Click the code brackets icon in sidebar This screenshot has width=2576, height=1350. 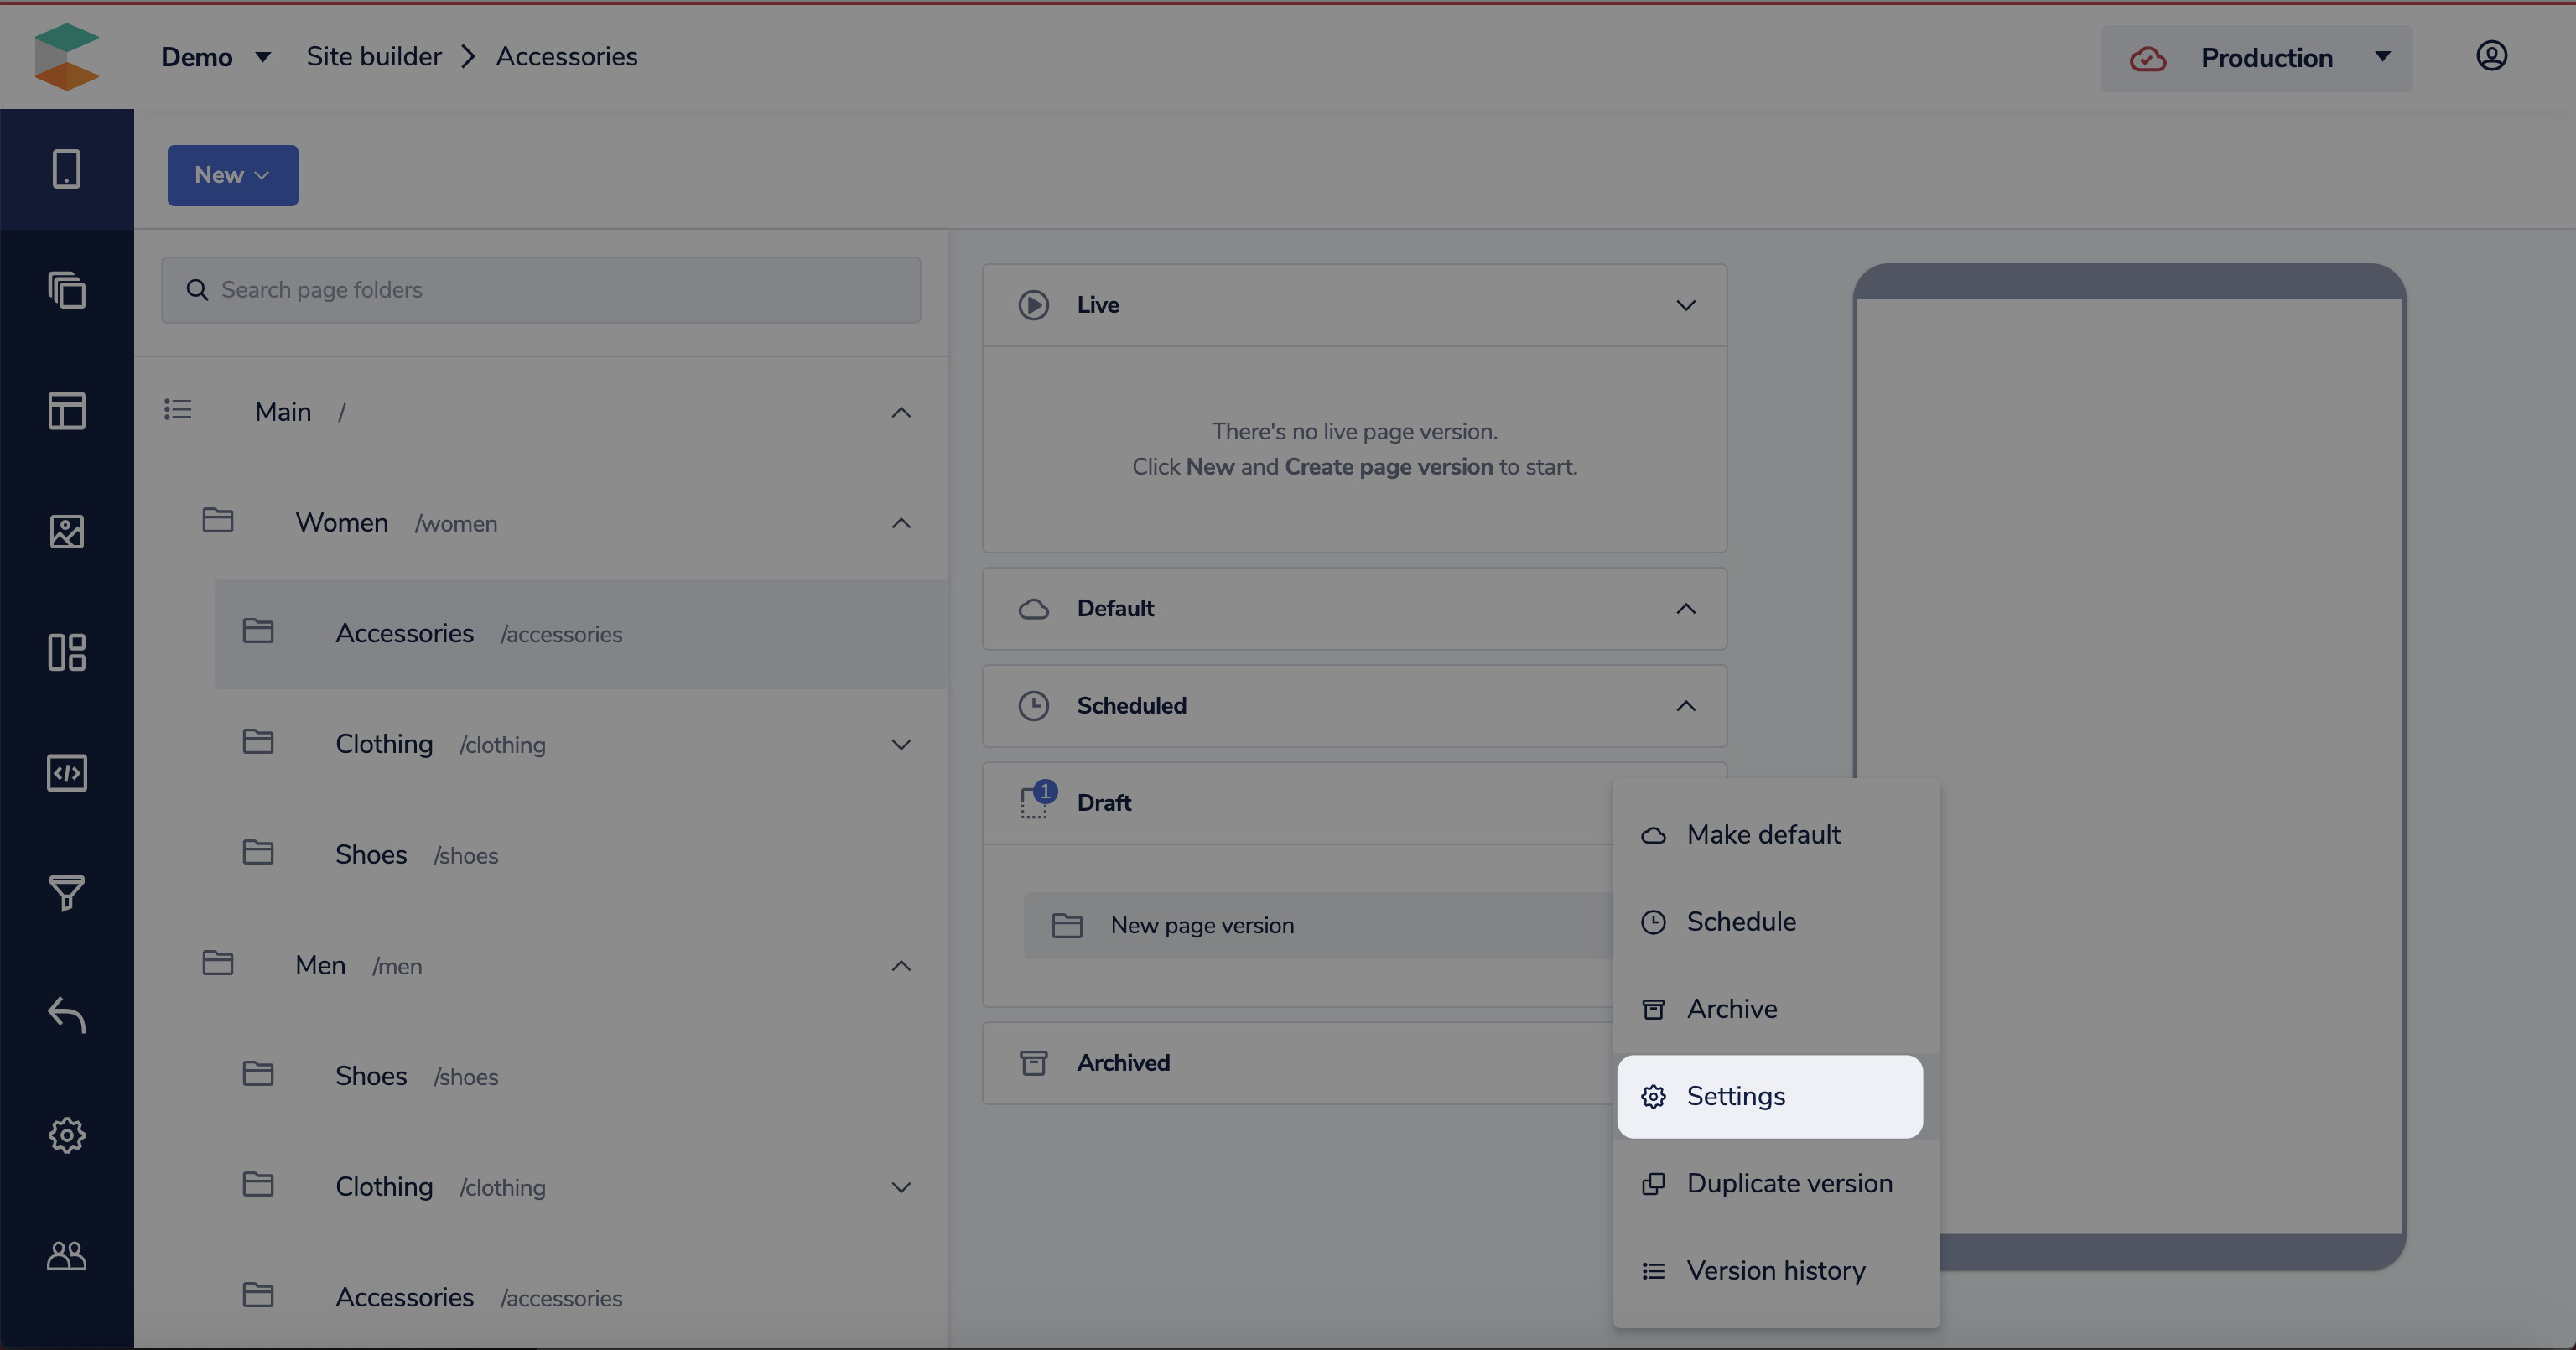(66, 773)
